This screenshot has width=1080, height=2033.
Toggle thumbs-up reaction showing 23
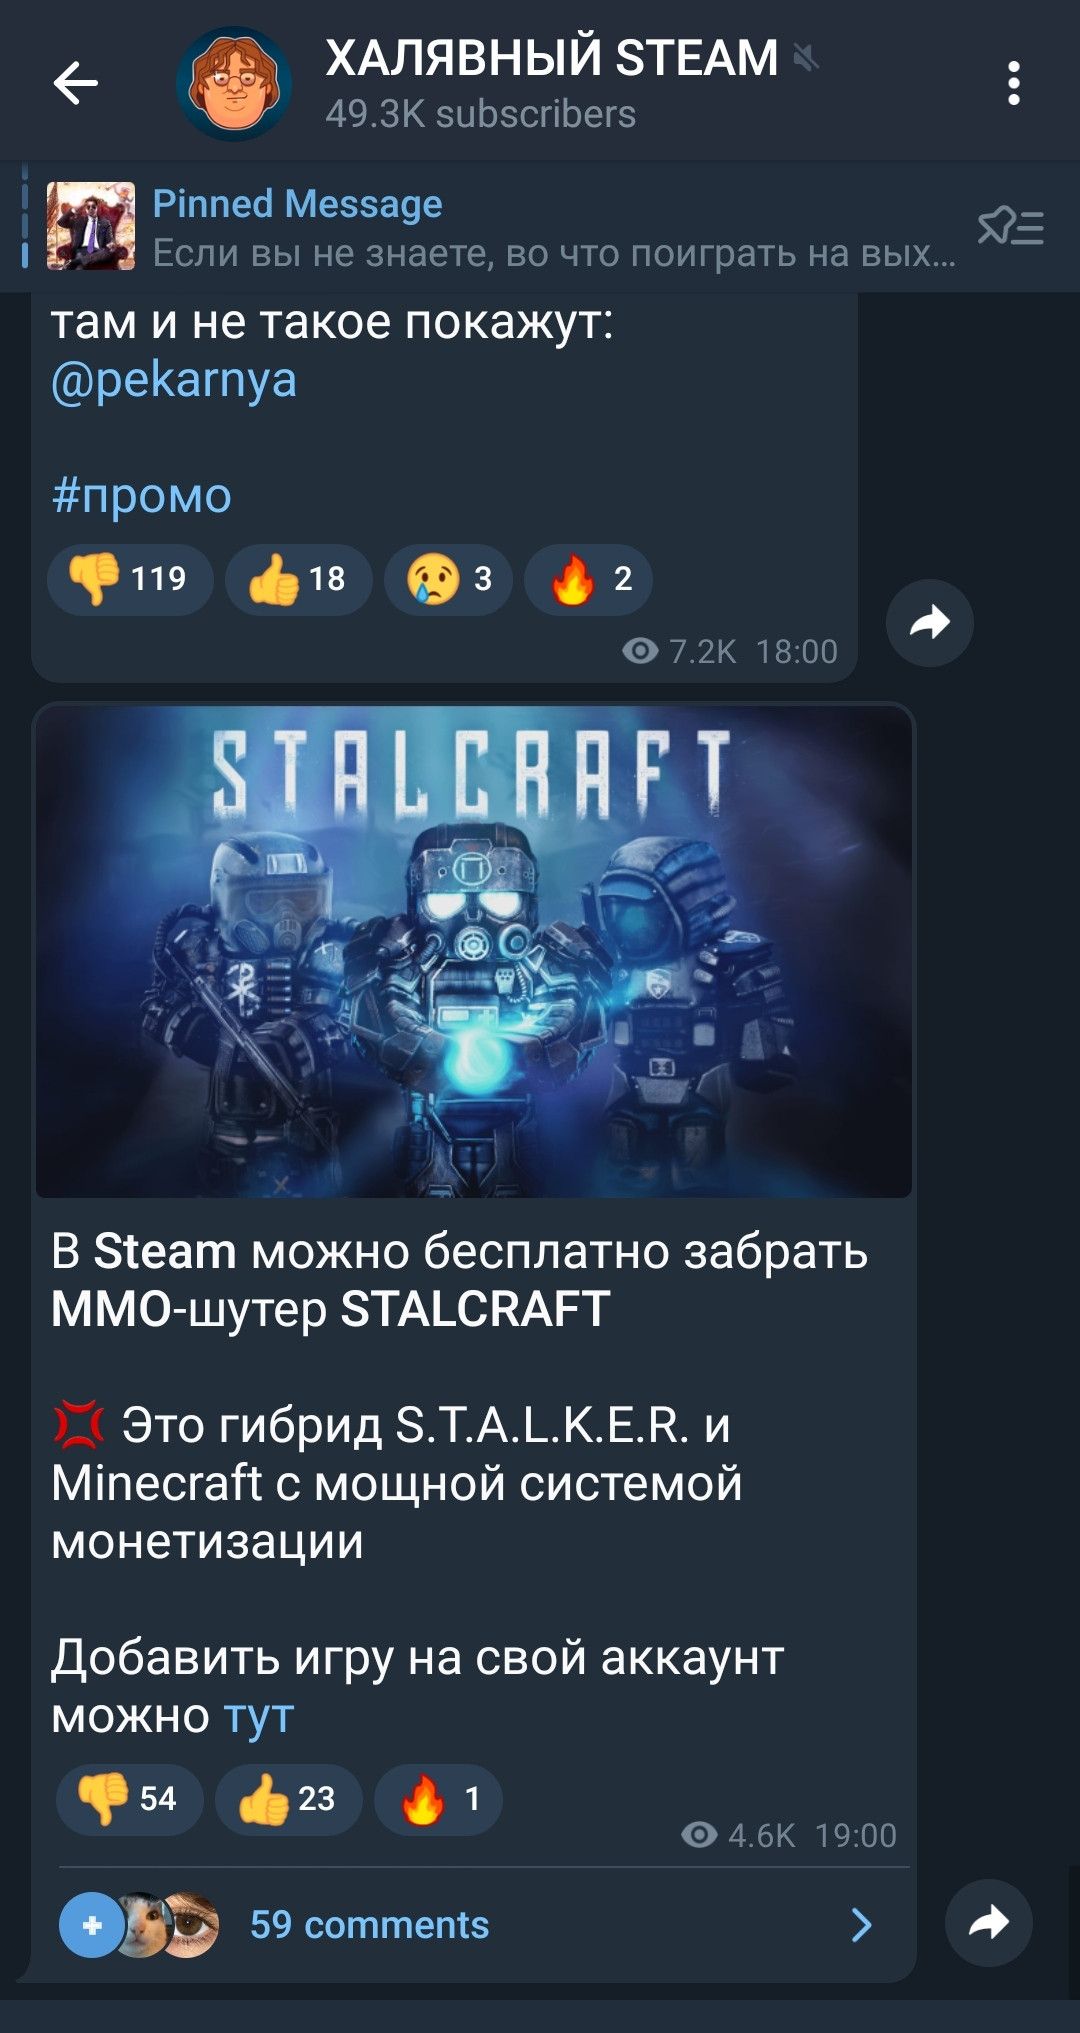(x=288, y=1799)
